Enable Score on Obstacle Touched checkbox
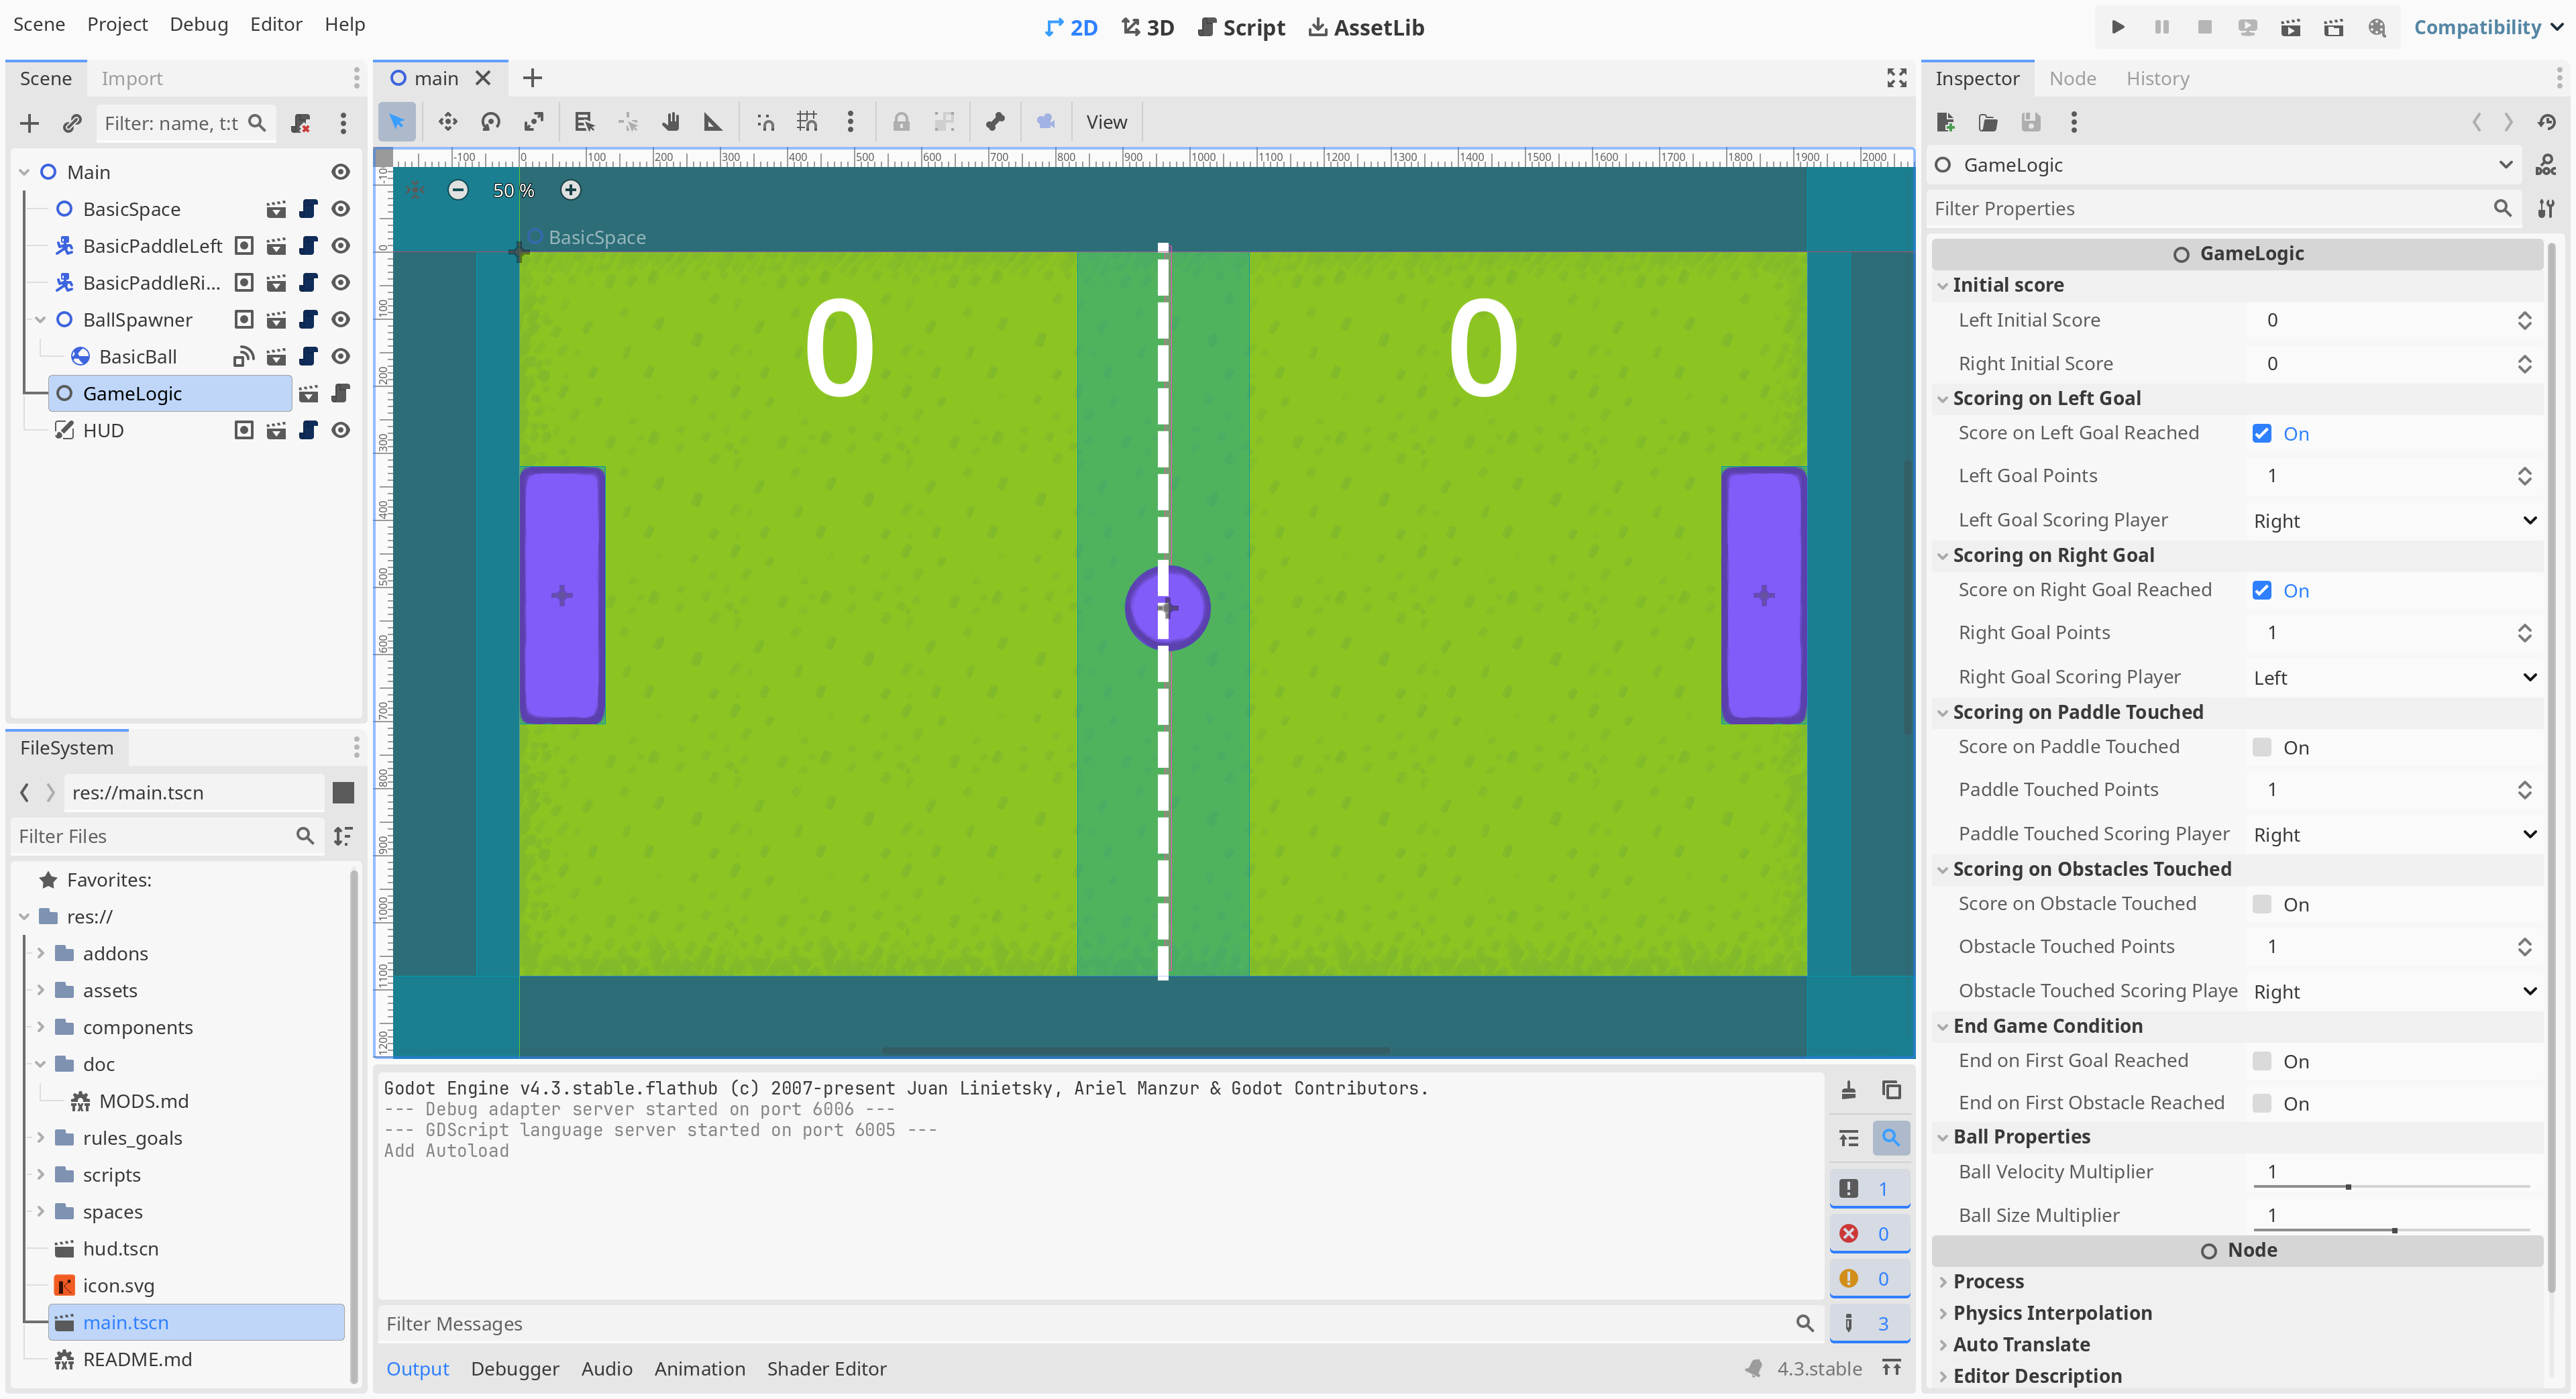This screenshot has width=2576, height=1399. coord(2261,905)
